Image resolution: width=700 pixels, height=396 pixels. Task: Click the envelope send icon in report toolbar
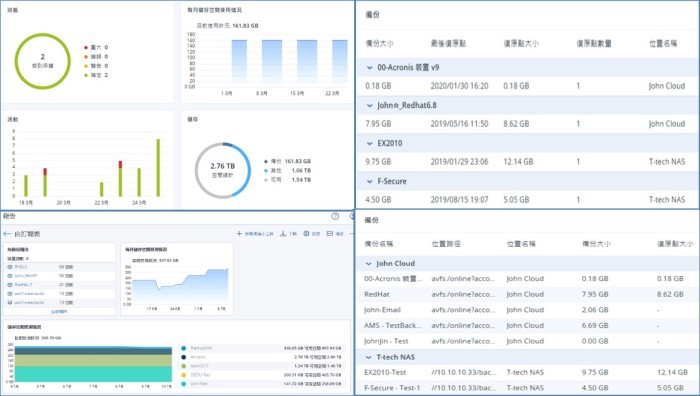329,233
